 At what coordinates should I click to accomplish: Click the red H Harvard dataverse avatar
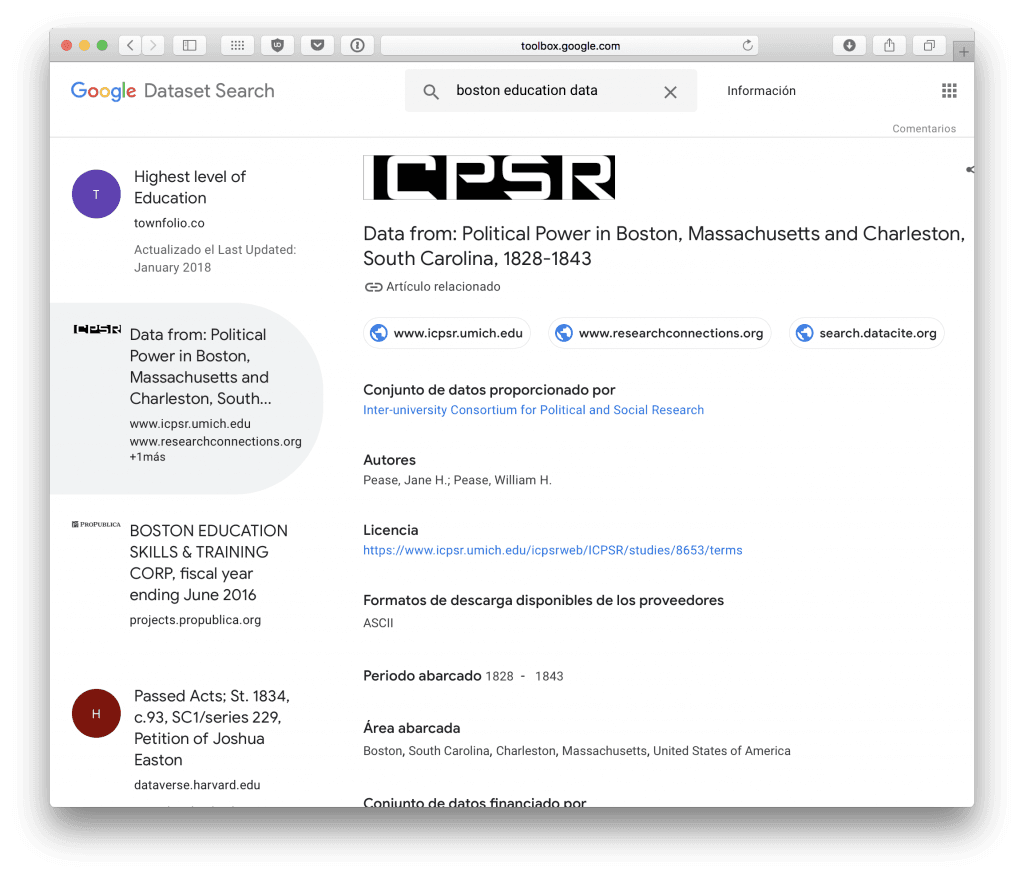point(96,713)
